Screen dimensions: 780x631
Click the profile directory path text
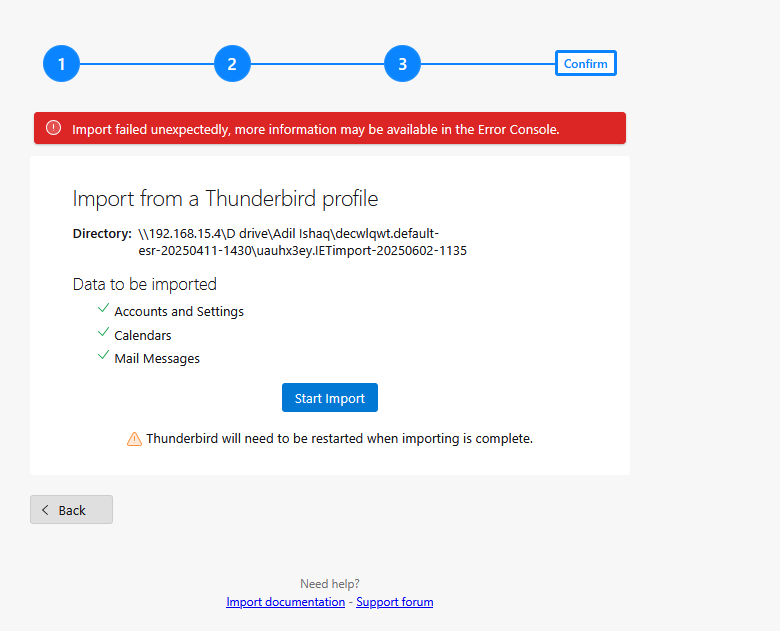(302, 242)
